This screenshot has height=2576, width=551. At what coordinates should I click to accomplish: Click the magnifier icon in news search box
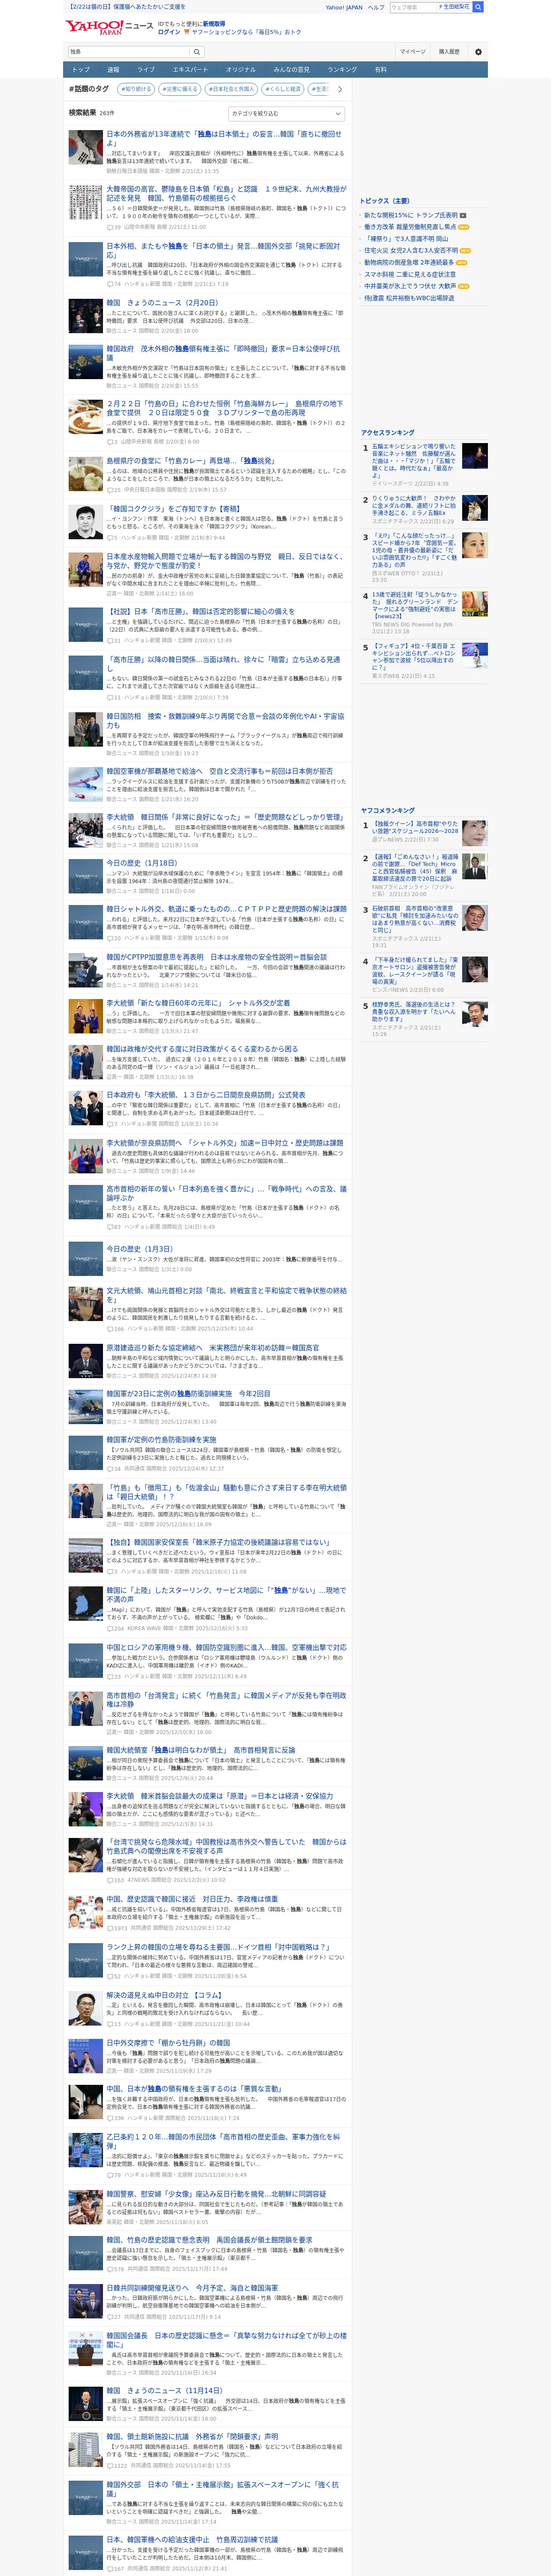tap(197, 52)
